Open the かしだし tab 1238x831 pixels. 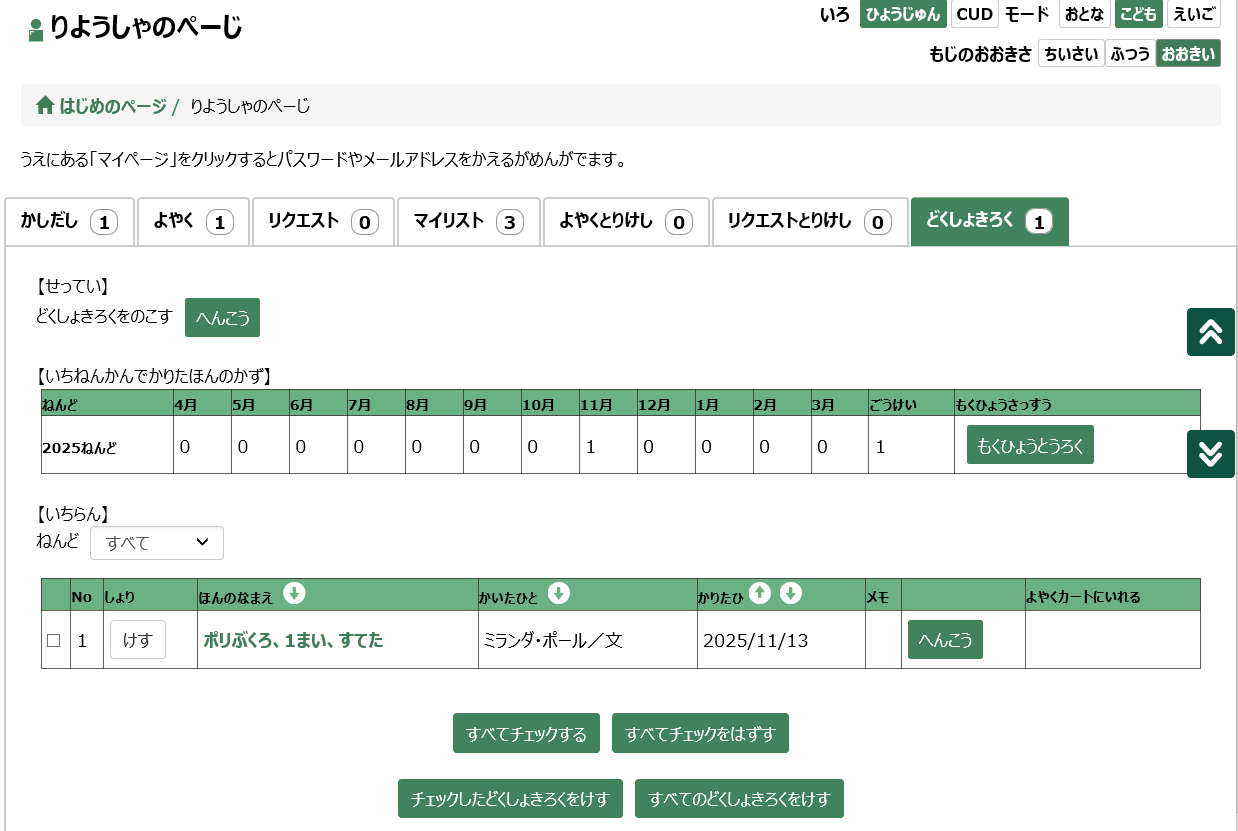(69, 222)
